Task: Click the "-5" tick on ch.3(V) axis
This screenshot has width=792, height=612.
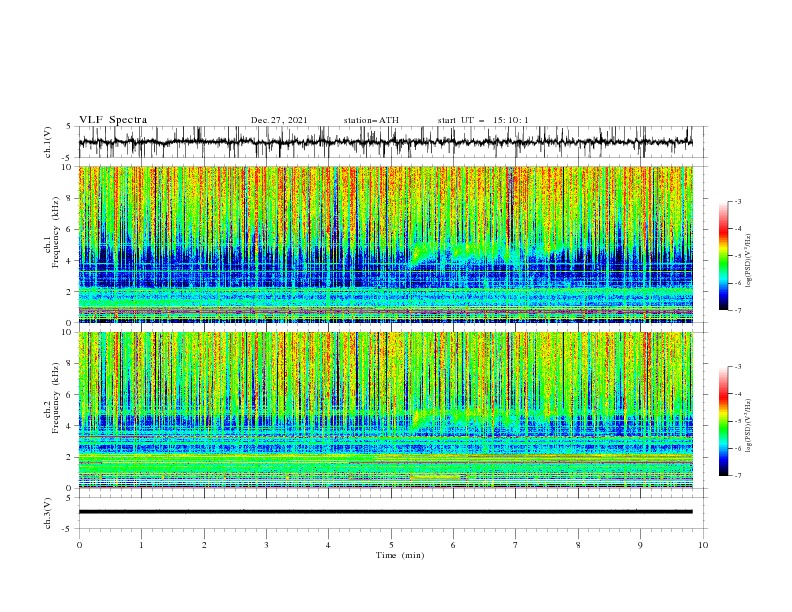Action: pyautogui.click(x=68, y=529)
